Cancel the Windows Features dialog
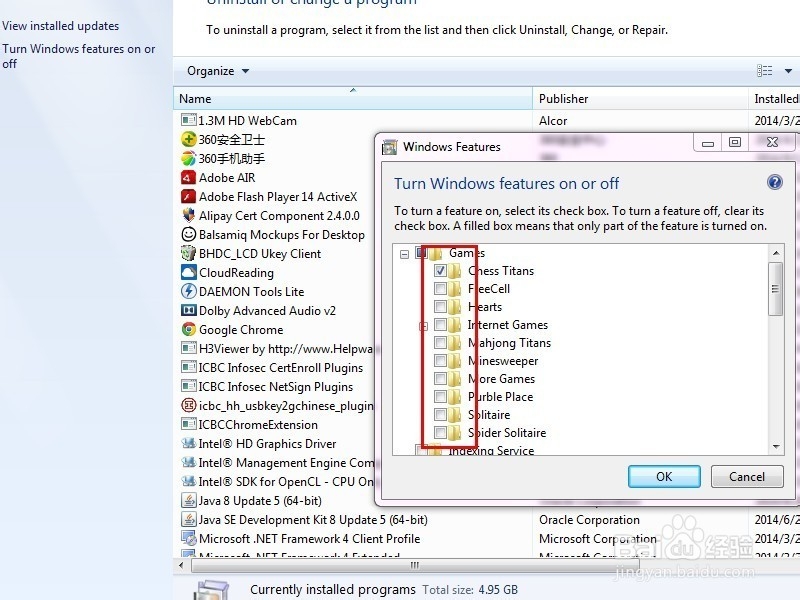This screenshot has width=800, height=600. [747, 477]
